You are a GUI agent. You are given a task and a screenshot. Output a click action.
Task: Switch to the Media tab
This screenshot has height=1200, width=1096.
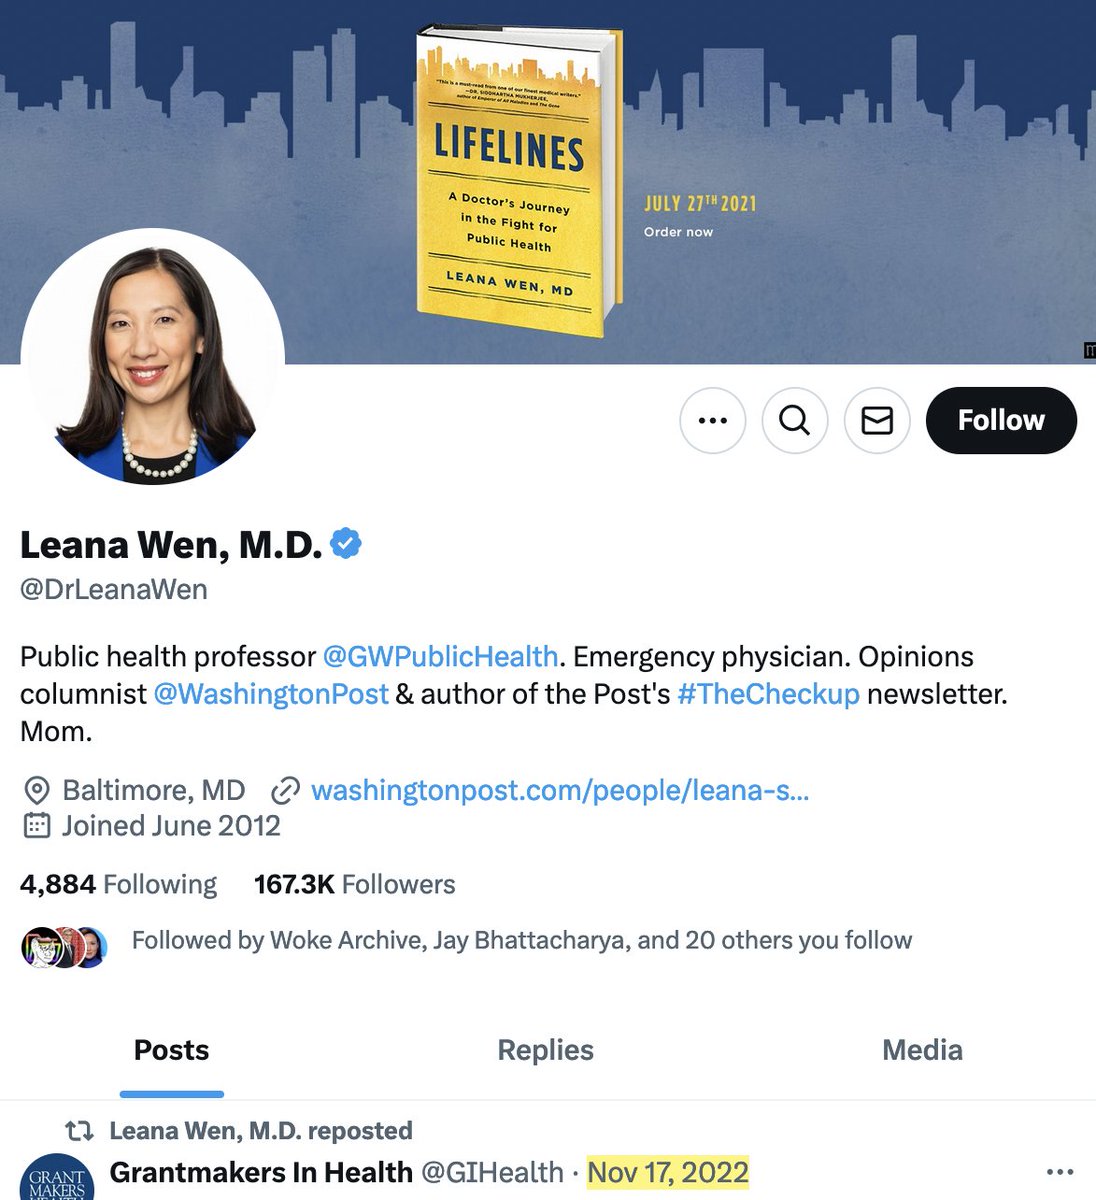tap(922, 1050)
